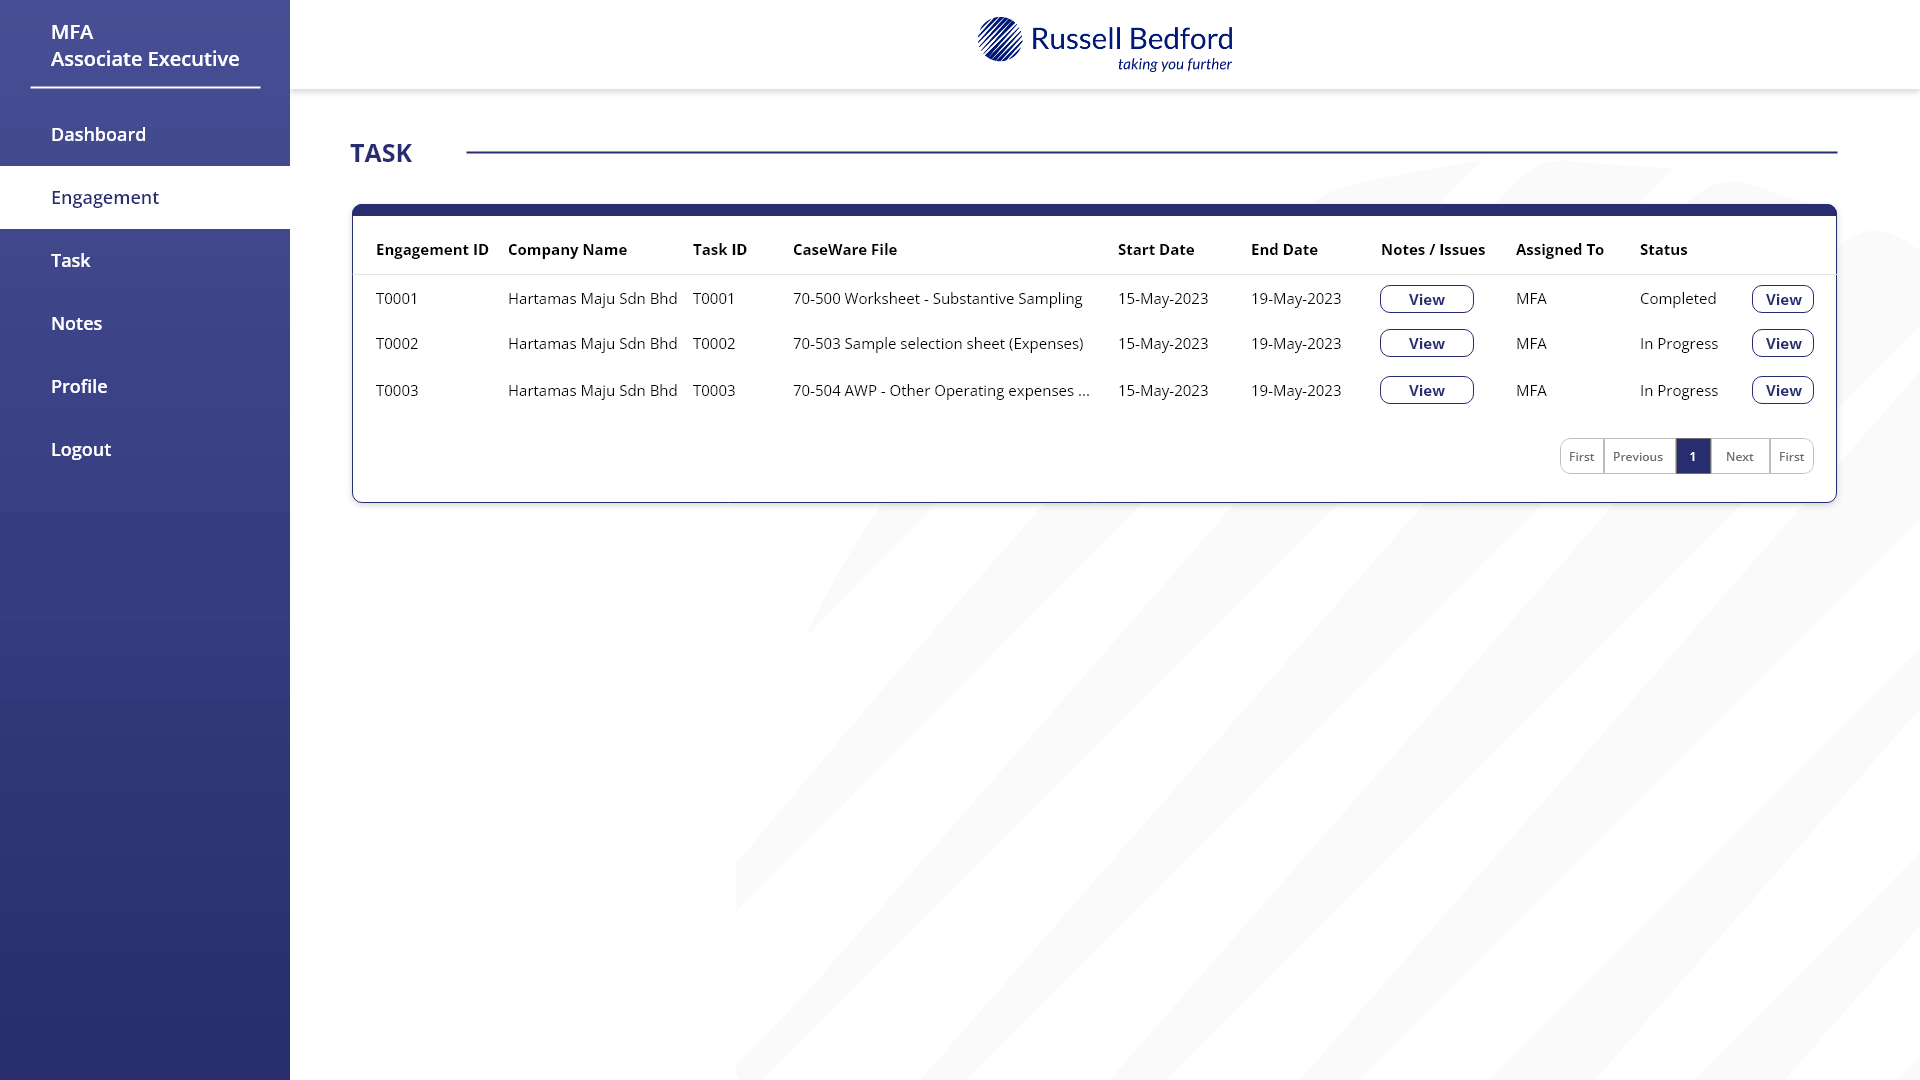Open the Notes sidebar item
The width and height of the screenshot is (1920, 1080).
tap(77, 323)
